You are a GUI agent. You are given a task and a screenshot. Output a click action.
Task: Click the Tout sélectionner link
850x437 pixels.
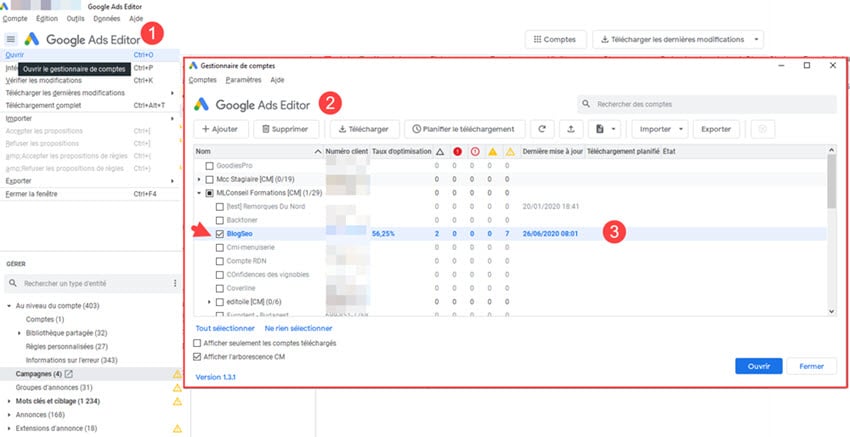pyautogui.click(x=225, y=328)
